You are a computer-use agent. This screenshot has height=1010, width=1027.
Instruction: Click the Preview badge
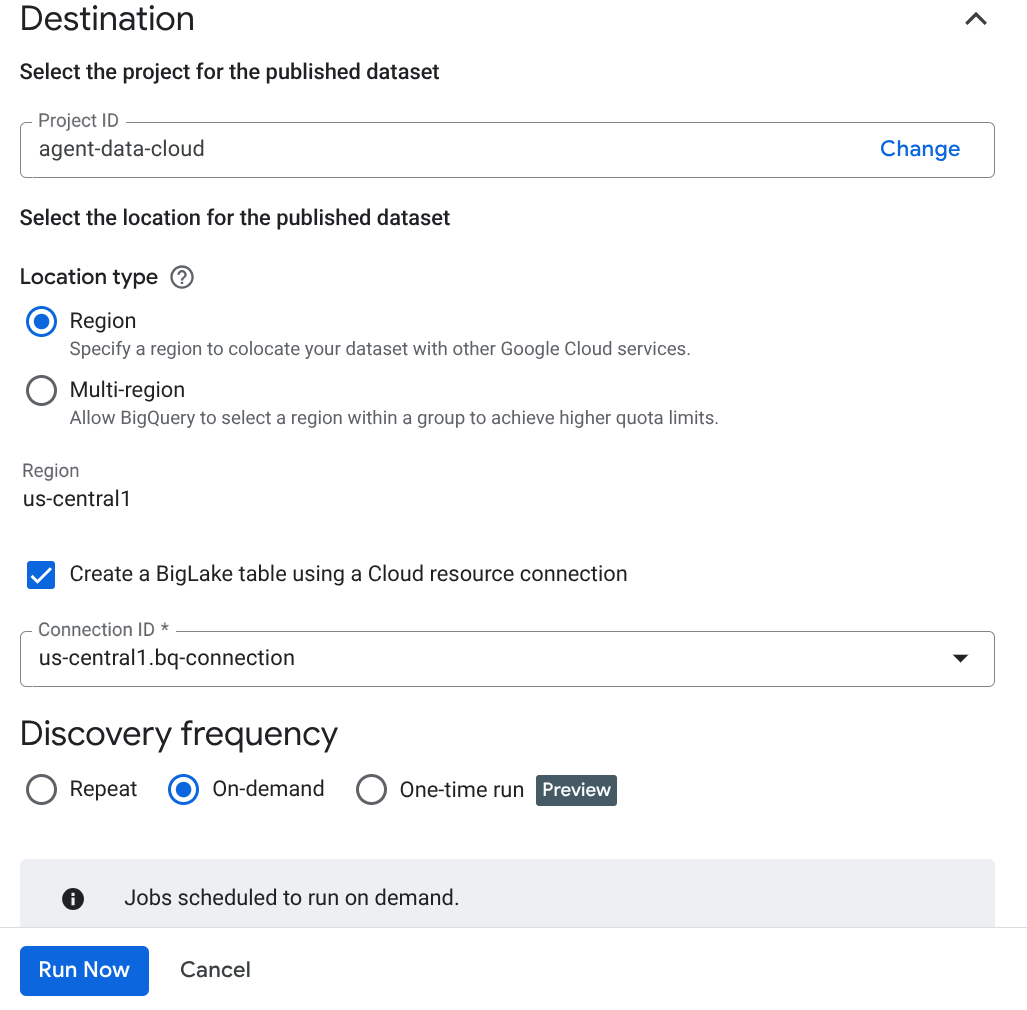pos(576,790)
